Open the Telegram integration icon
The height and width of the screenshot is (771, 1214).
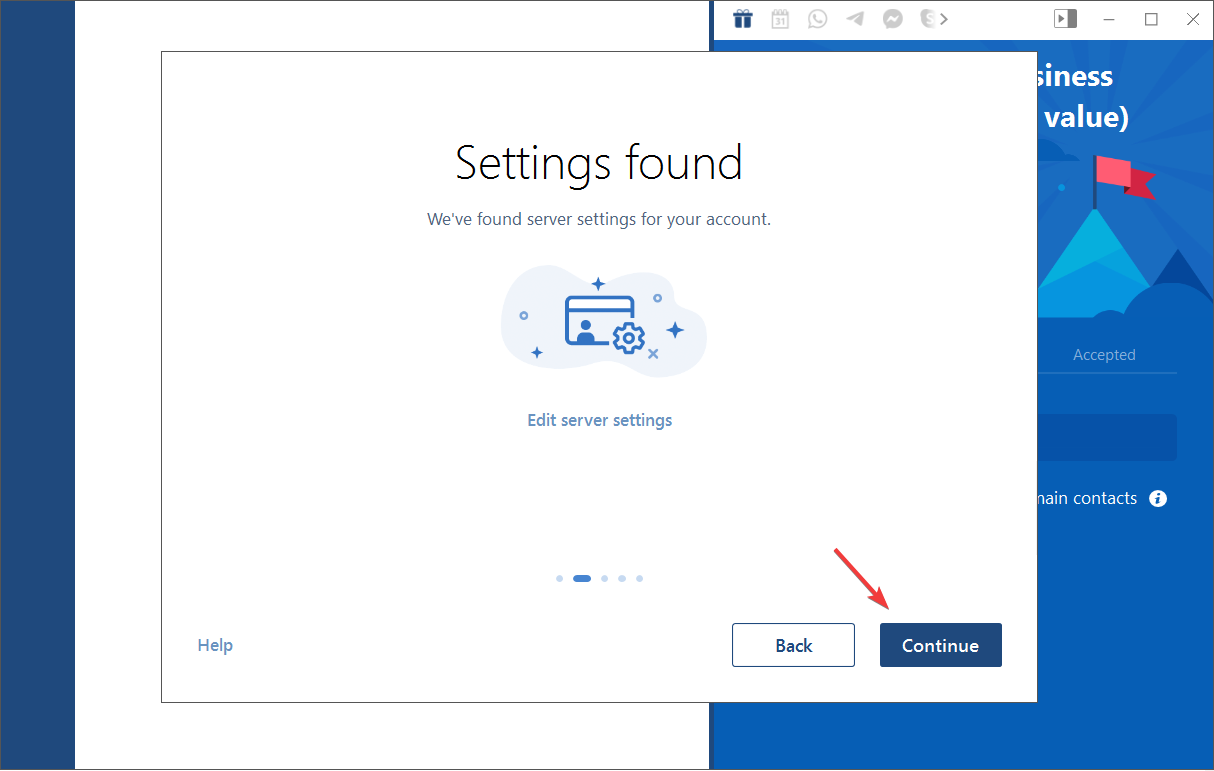855,19
